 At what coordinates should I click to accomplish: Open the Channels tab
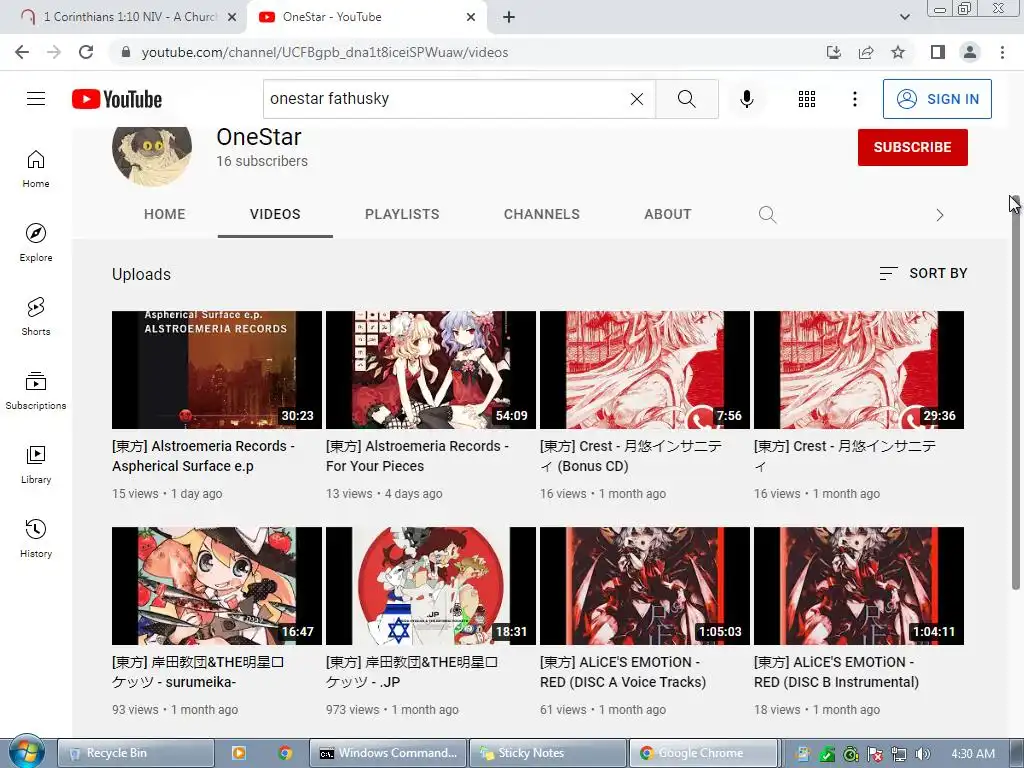click(541, 214)
